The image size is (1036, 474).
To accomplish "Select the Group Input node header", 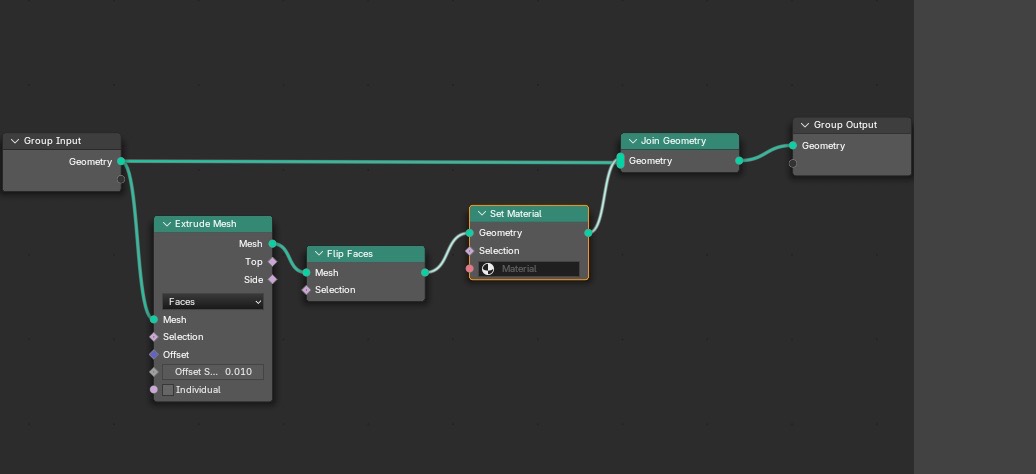I will tap(62, 141).
